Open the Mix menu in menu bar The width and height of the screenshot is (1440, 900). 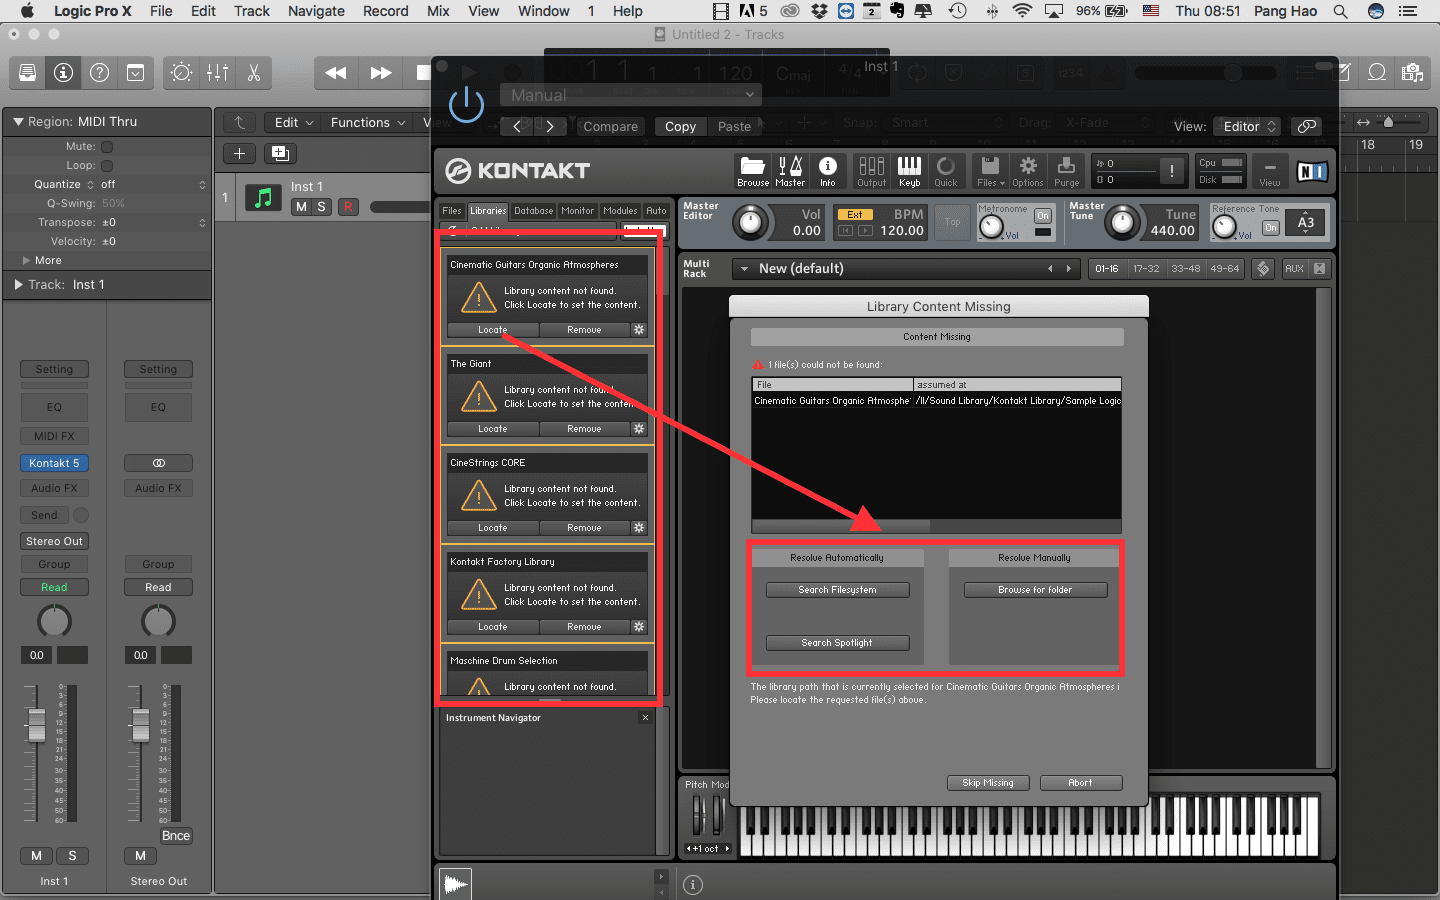pos(438,11)
